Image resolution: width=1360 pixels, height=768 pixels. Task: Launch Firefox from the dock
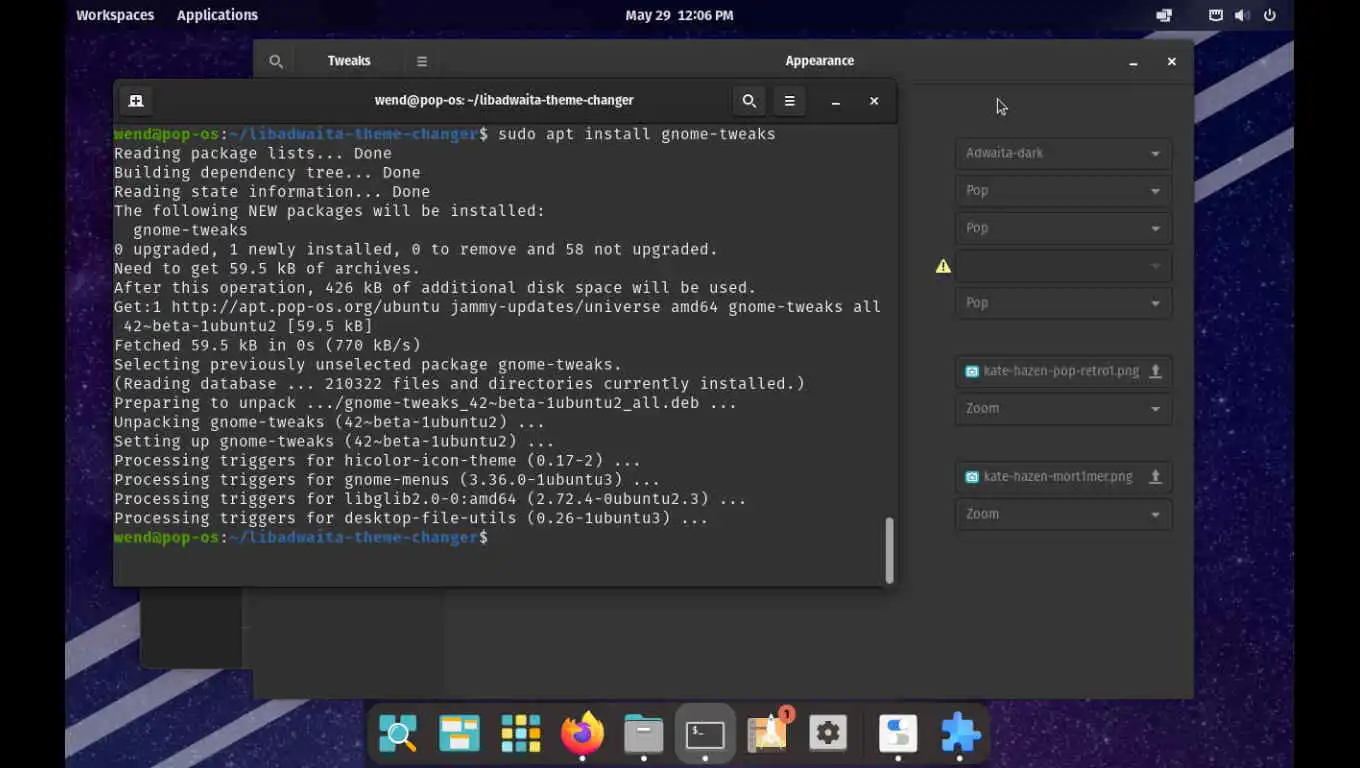tap(582, 734)
